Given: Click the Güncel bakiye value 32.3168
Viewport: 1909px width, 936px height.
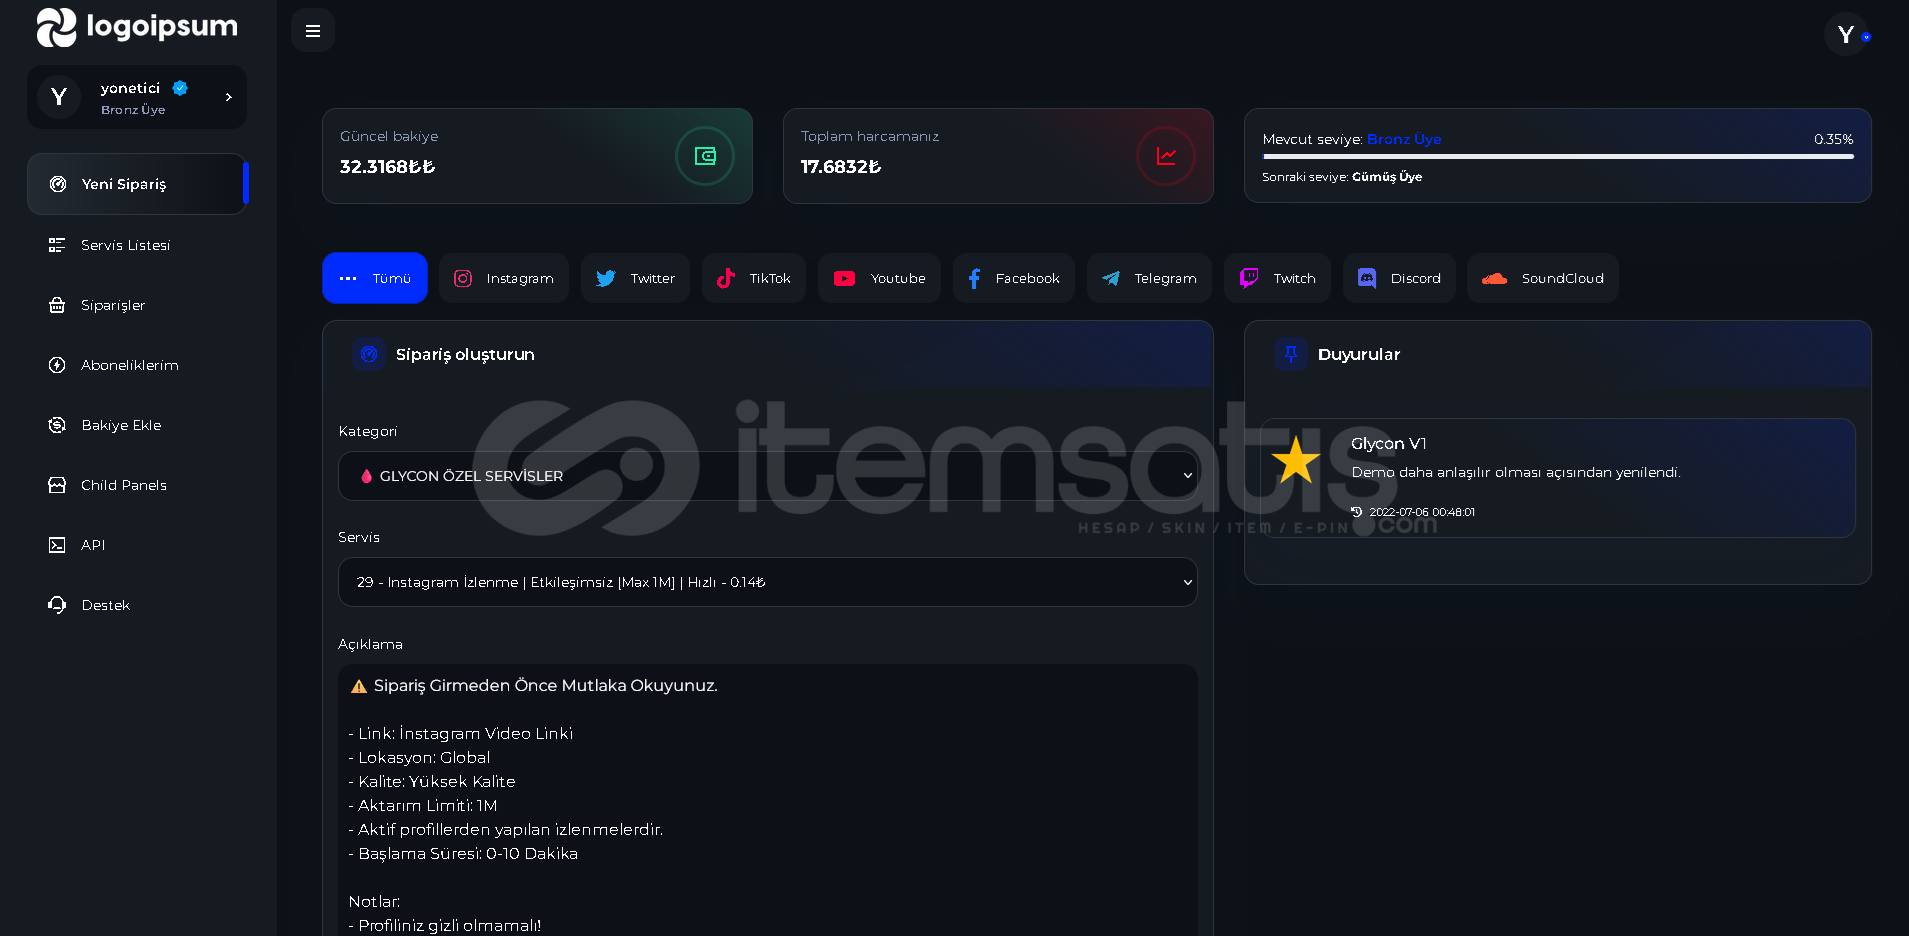Looking at the screenshot, I should 388,167.
